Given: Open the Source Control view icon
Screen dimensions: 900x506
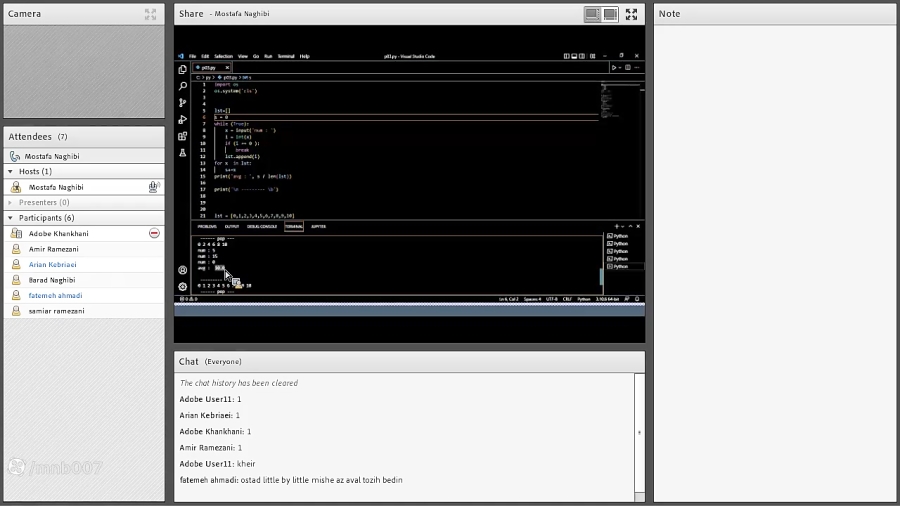Looking at the screenshot, I should pyautogui.click(x=182, y=103).
